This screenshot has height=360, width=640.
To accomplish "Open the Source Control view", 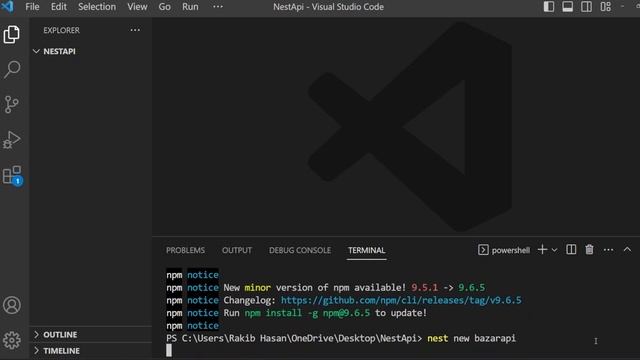I will [12, 104].
